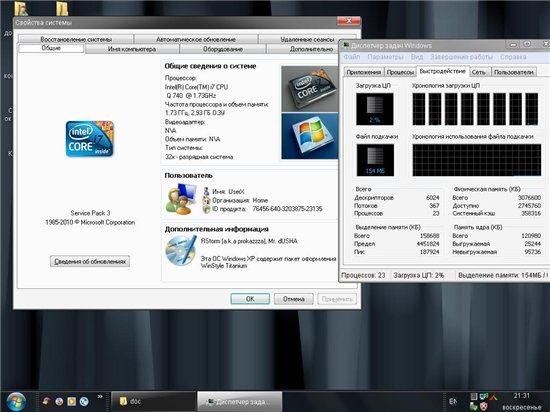Click the small icon beside Организация: Home
Viewport: 550px width, 412px height.
206,201
